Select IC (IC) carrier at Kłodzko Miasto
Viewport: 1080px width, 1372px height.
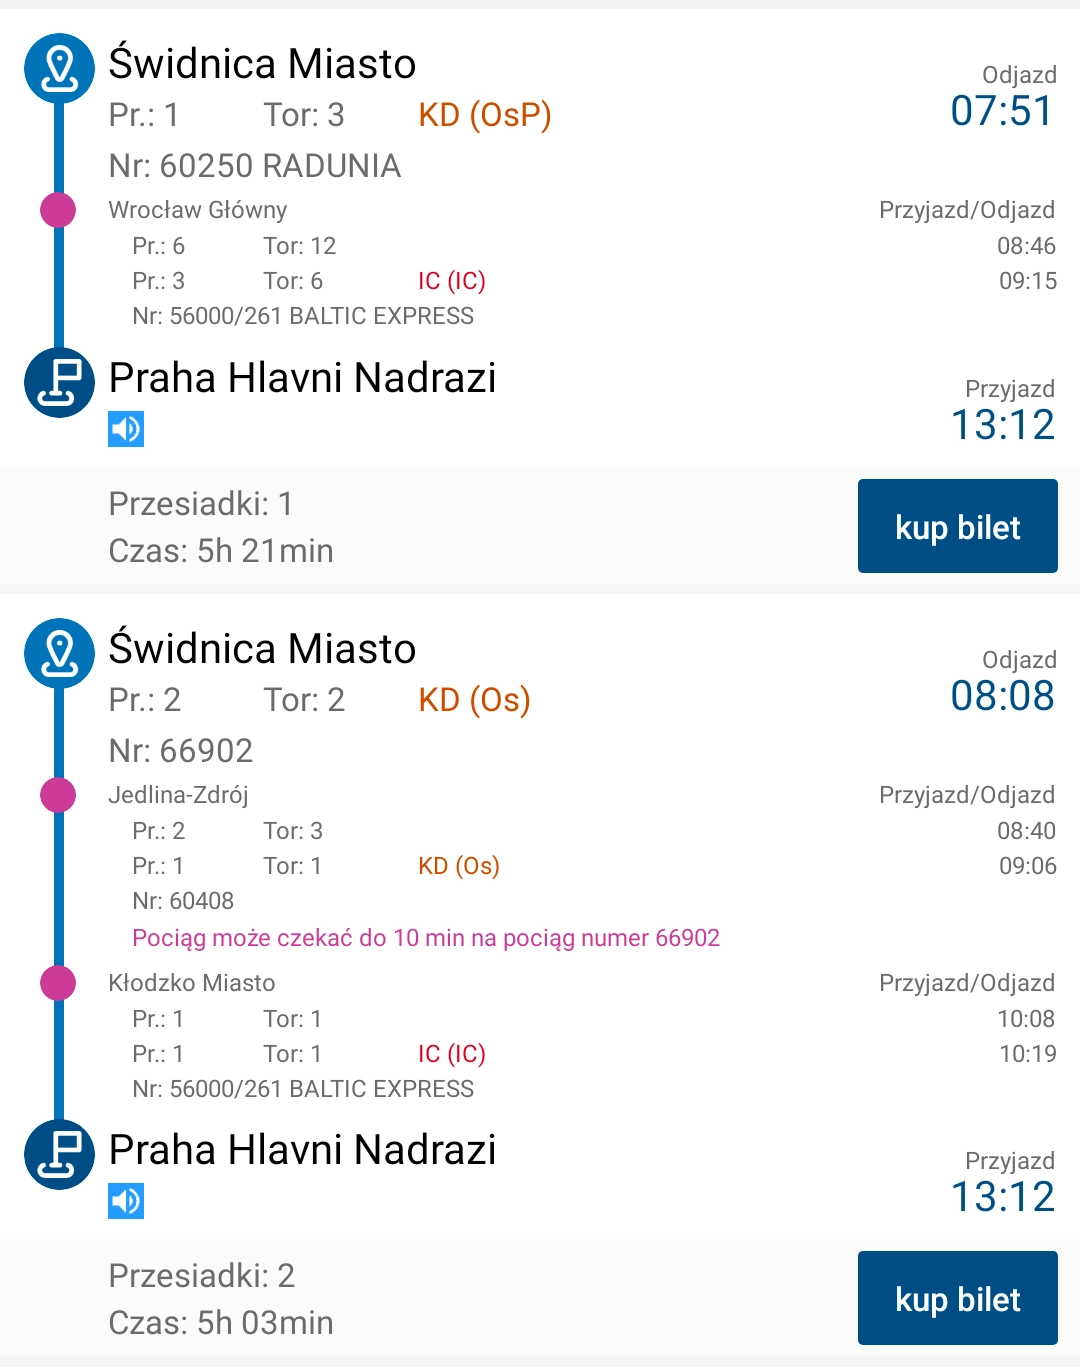451,1054
